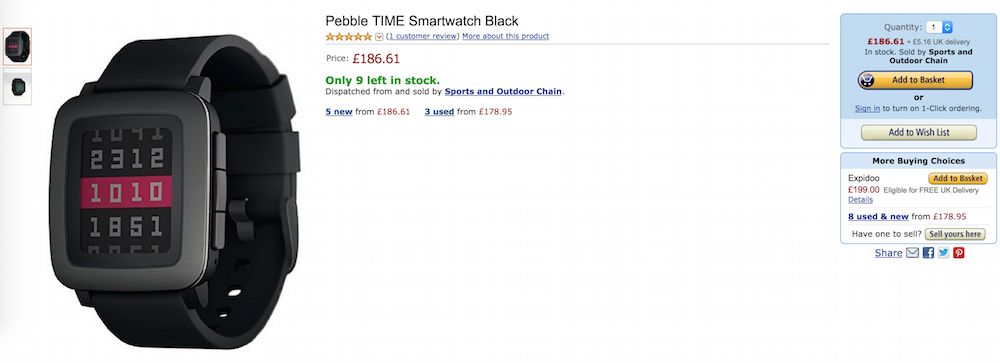
Task: Click the basket cart icon on Add to Basket
Action: [868, 80]
